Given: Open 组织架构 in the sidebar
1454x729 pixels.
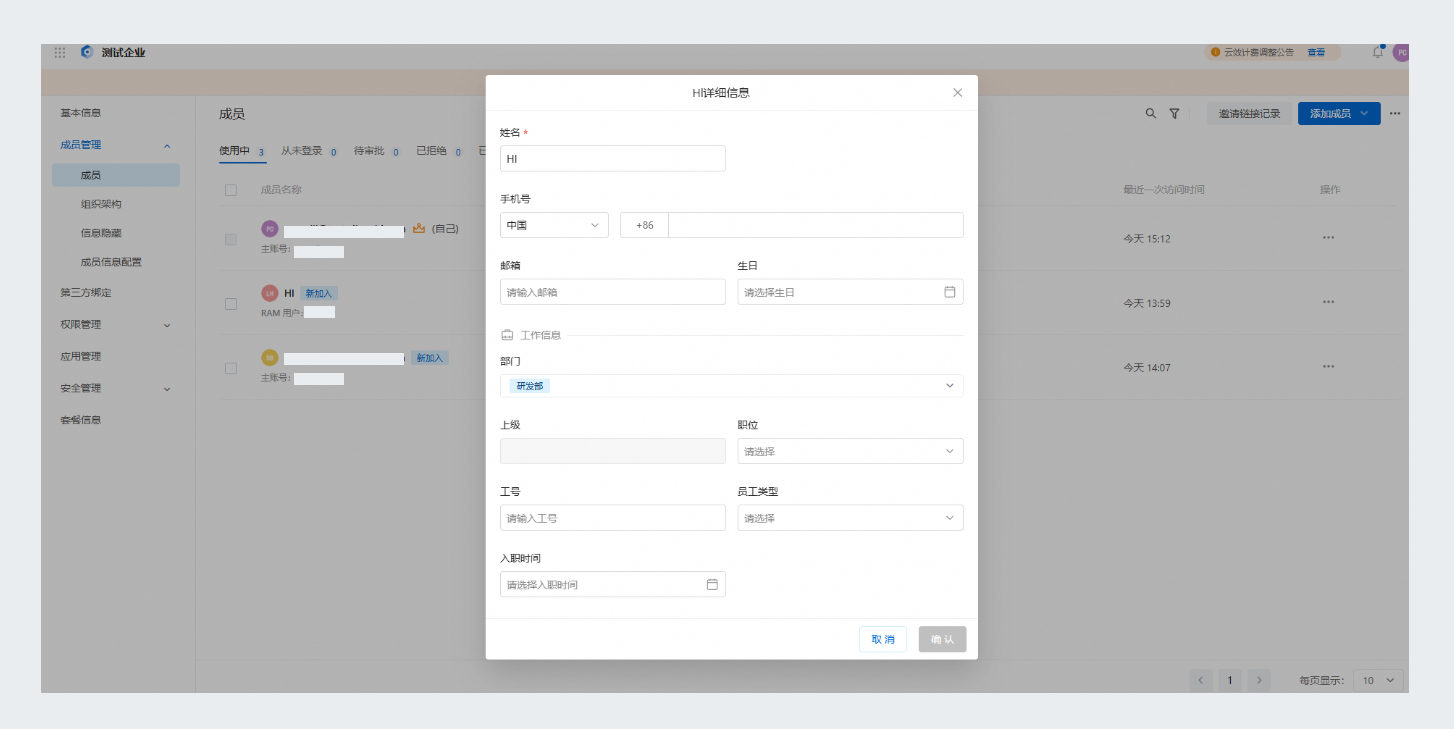Looking at the screenshot, I should point(100,204).
